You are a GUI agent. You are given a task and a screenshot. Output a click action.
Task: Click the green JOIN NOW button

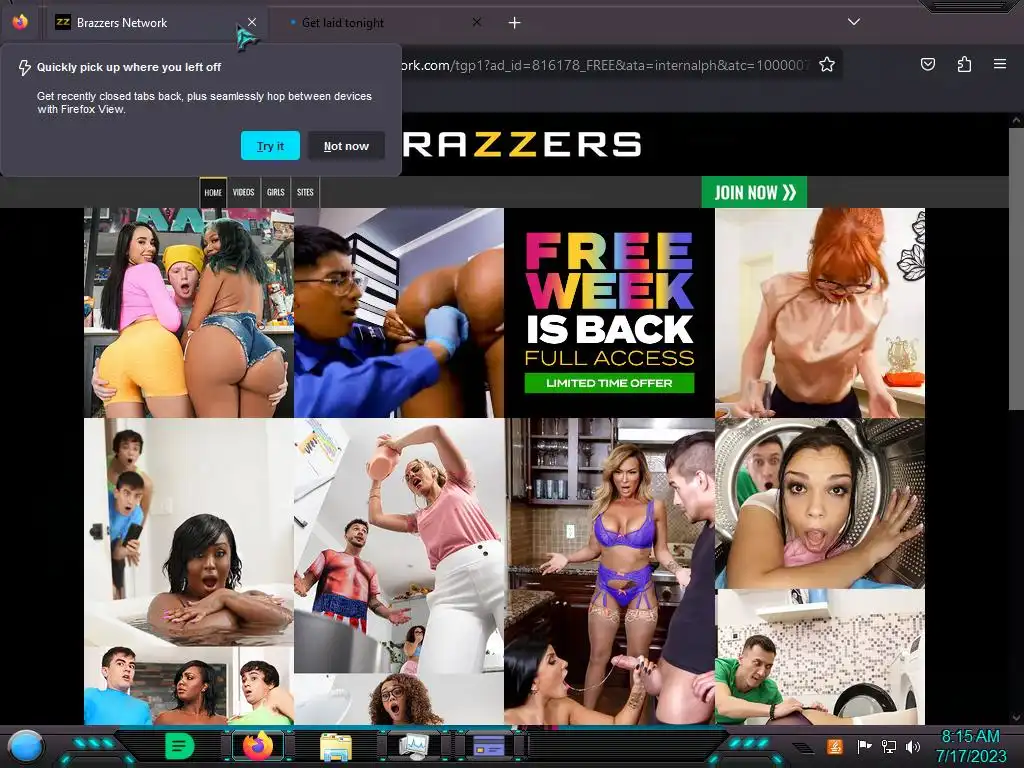754,192
